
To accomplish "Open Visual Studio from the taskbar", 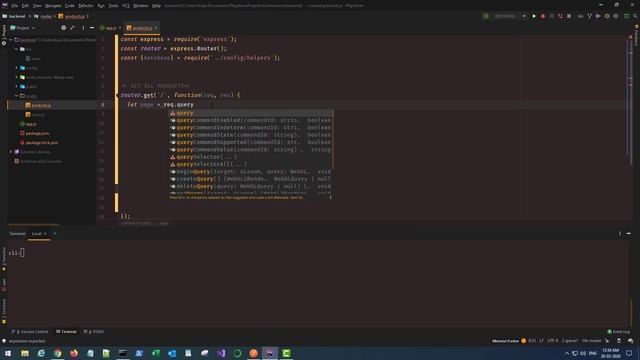I will click(x=221, y=353).
